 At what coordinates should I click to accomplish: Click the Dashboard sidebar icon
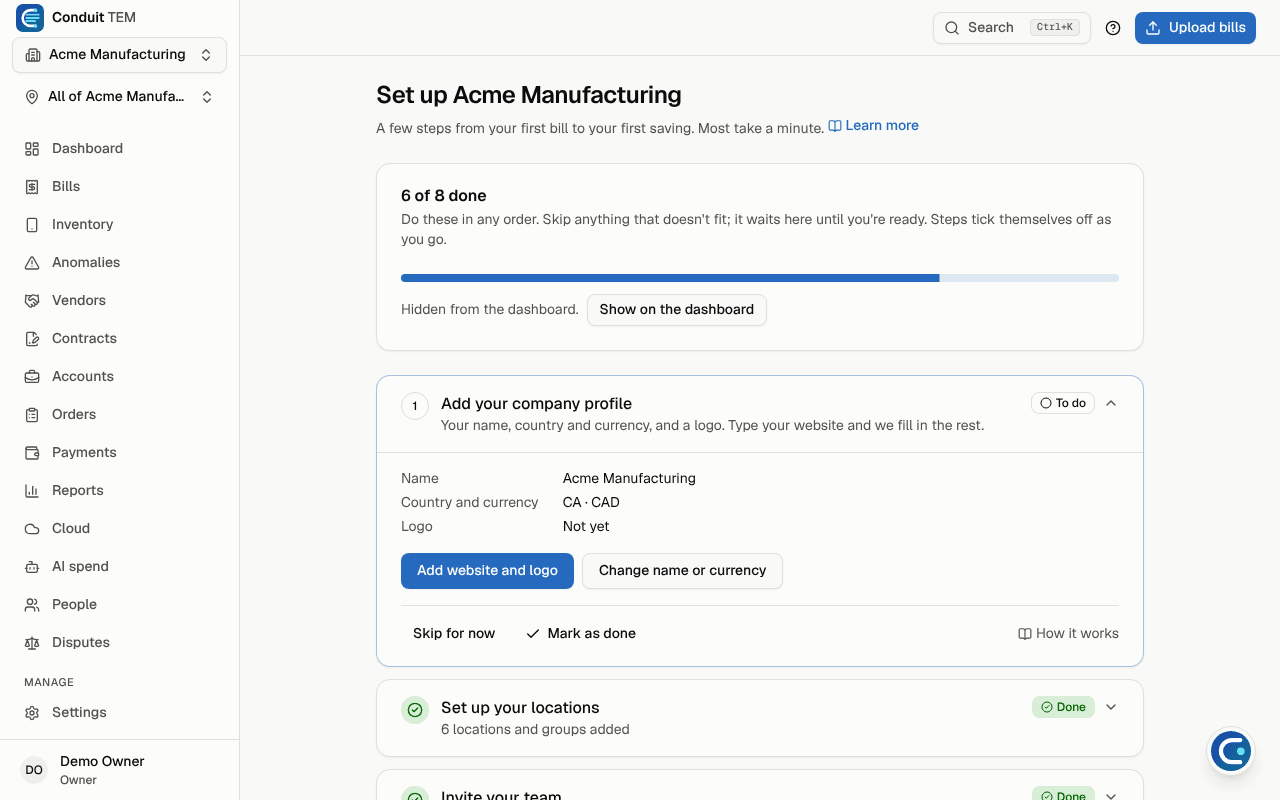coord(32,148)
